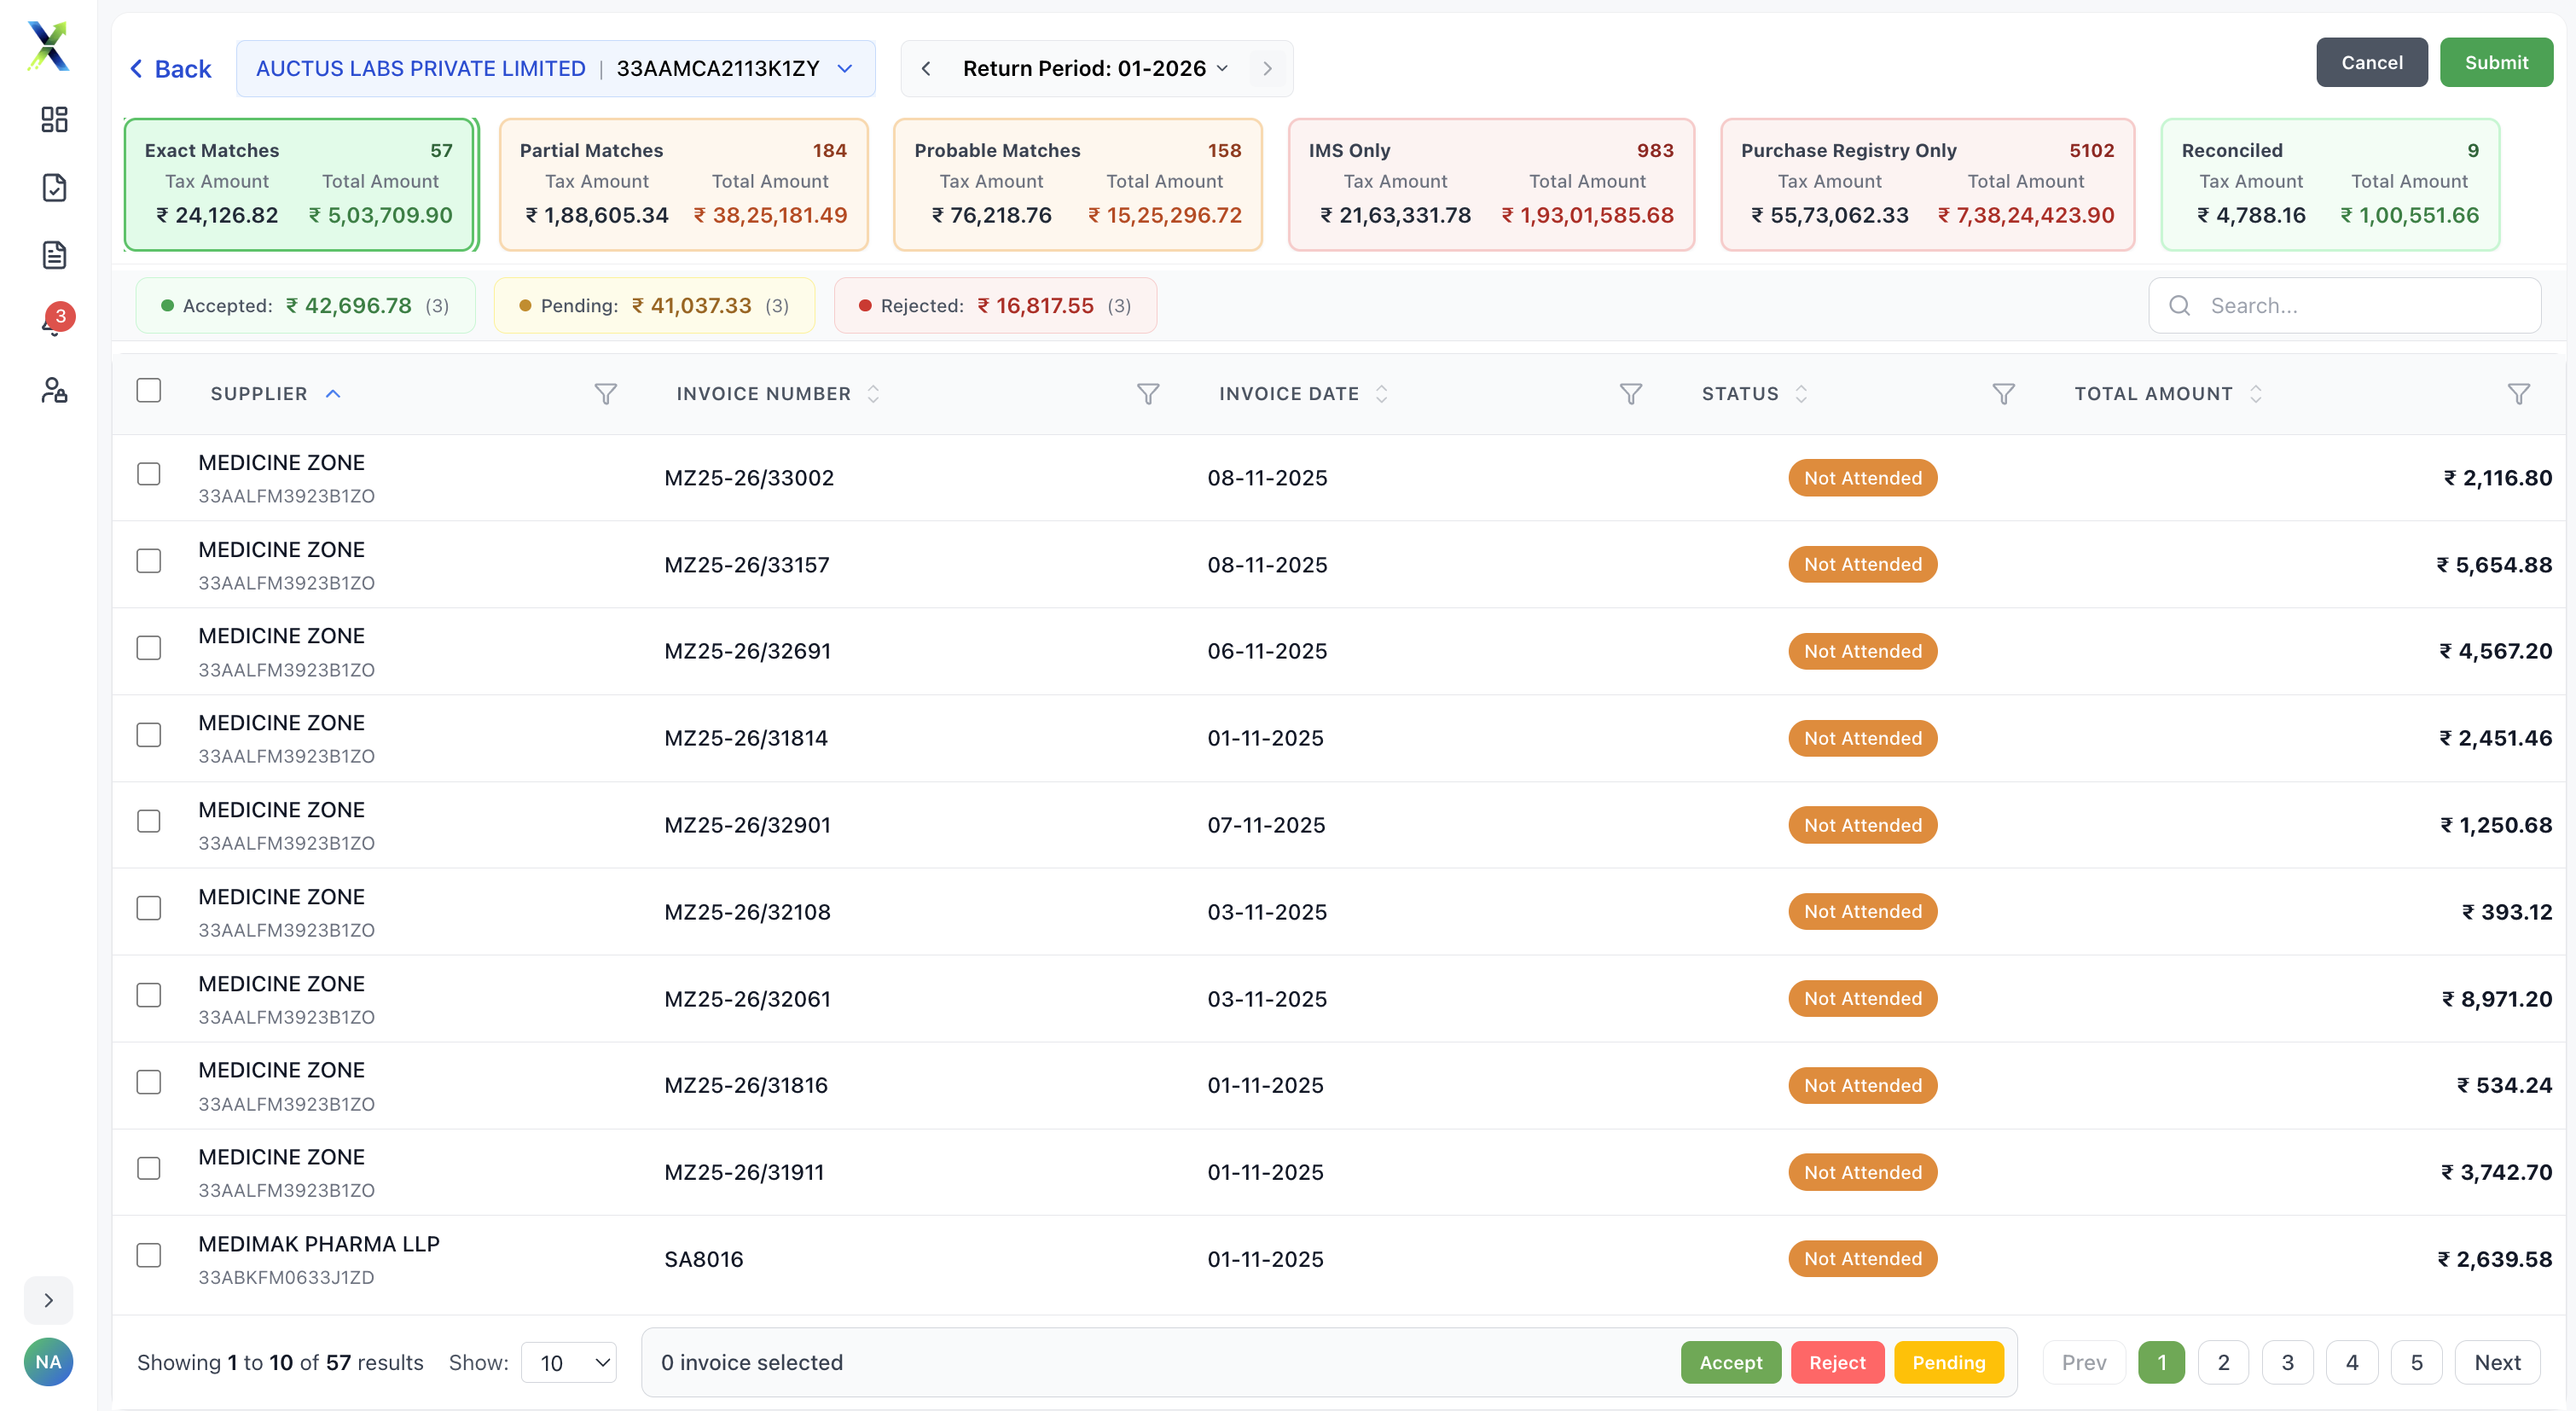Switch to the Partial Matches card

click(x=684, y=184)
